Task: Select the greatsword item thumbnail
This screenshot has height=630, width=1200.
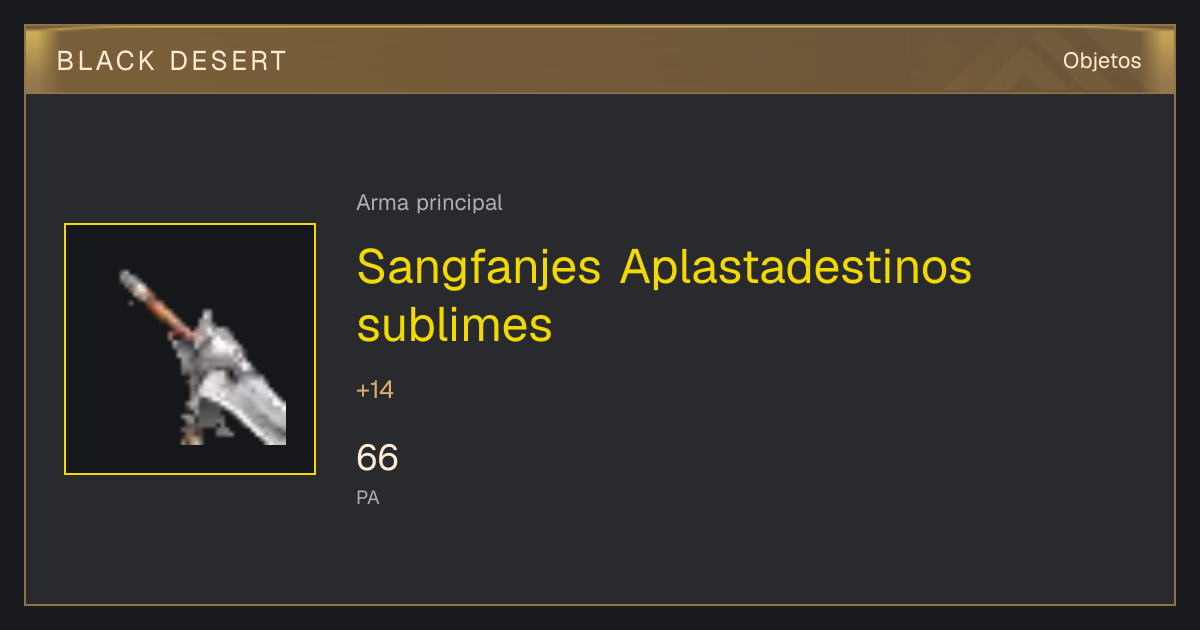Action: tap(190, 349)
